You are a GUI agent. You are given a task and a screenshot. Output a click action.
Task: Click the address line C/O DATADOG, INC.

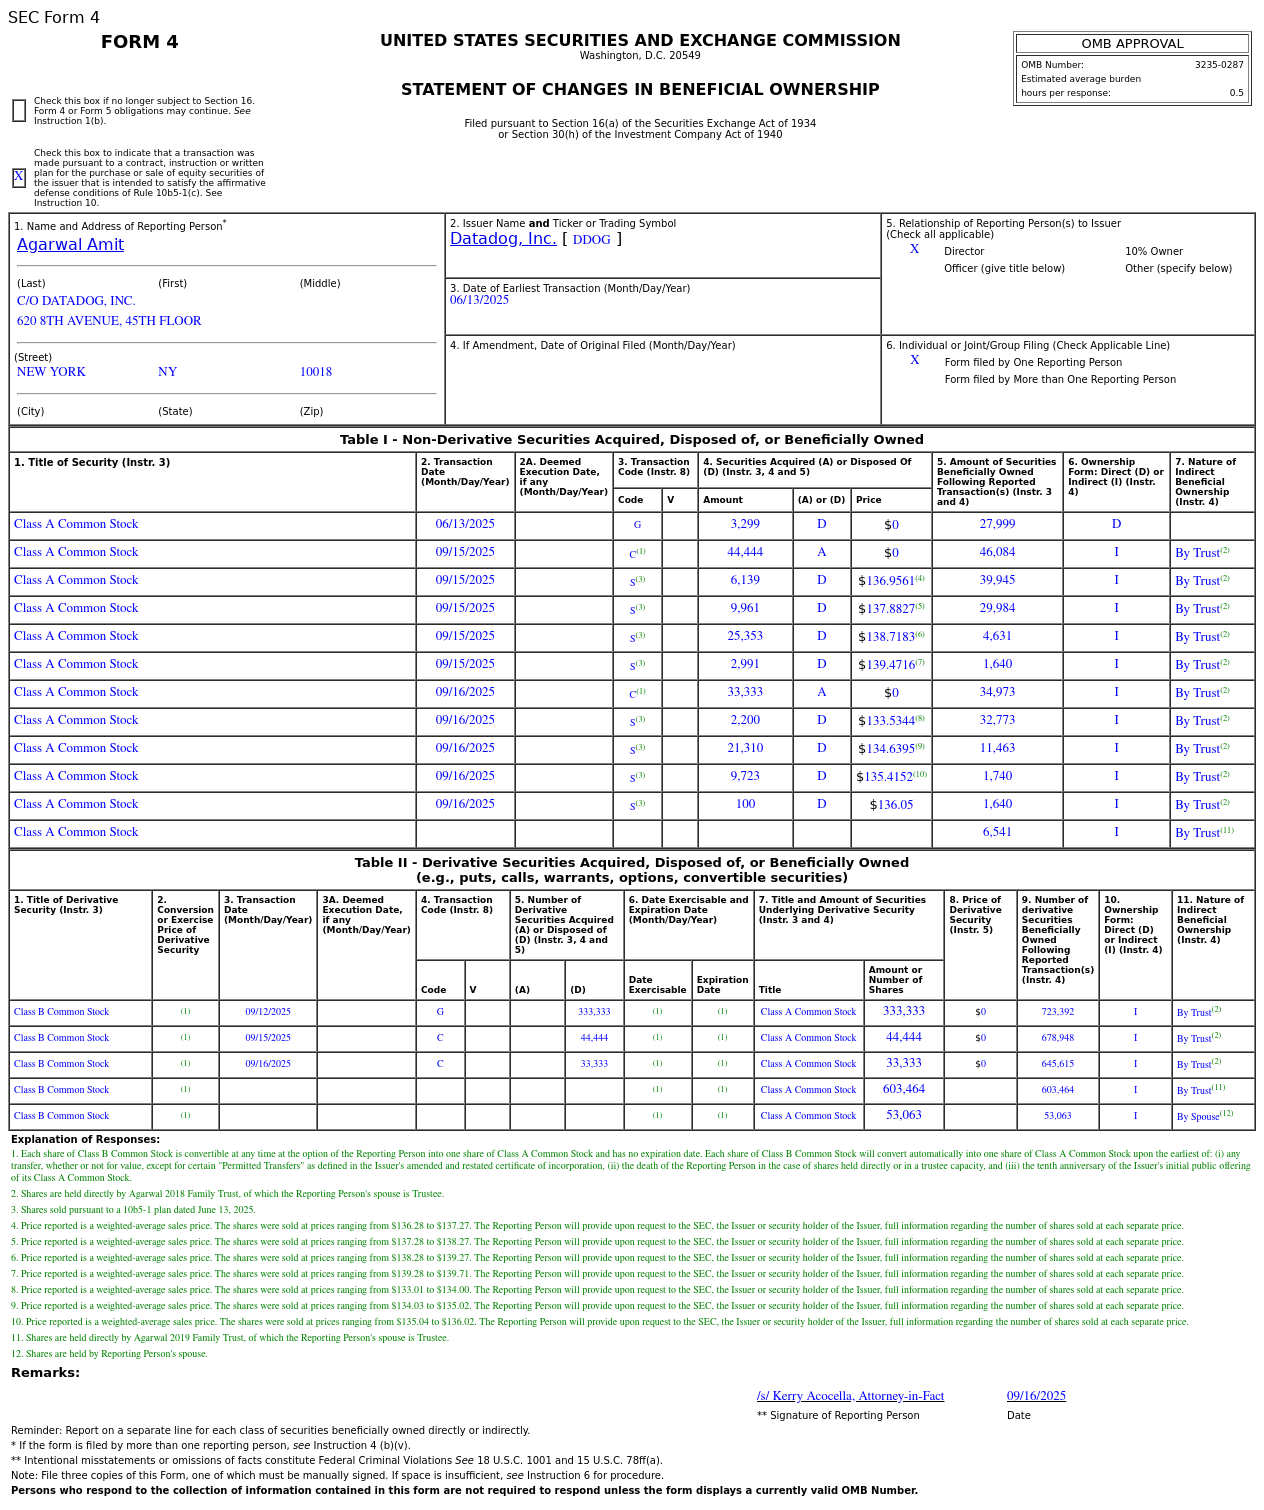pos(76,301)
